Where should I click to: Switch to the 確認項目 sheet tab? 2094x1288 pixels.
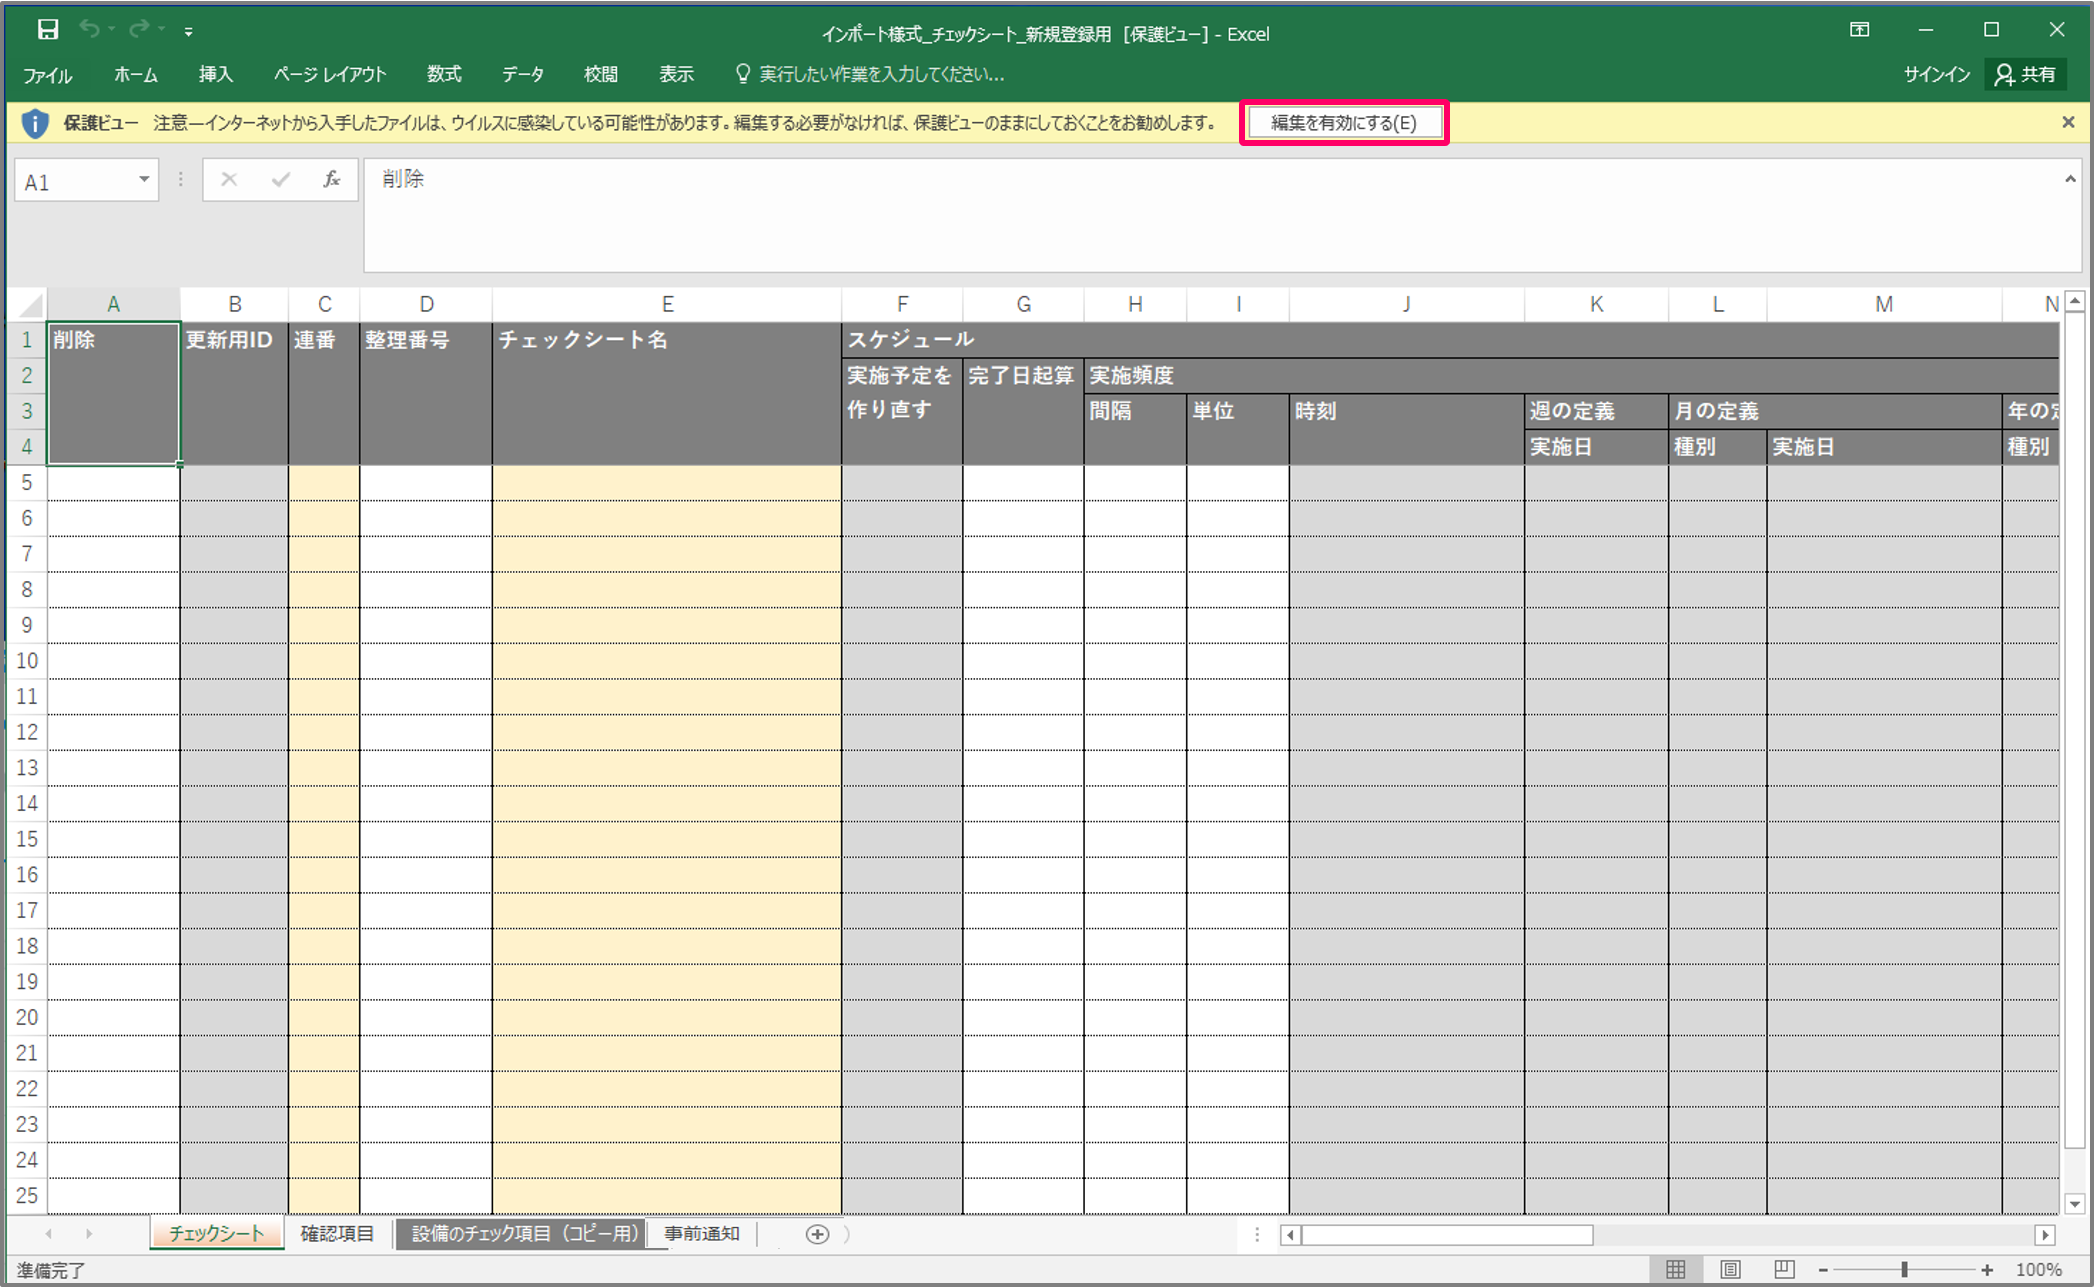tap(337, 1234)
